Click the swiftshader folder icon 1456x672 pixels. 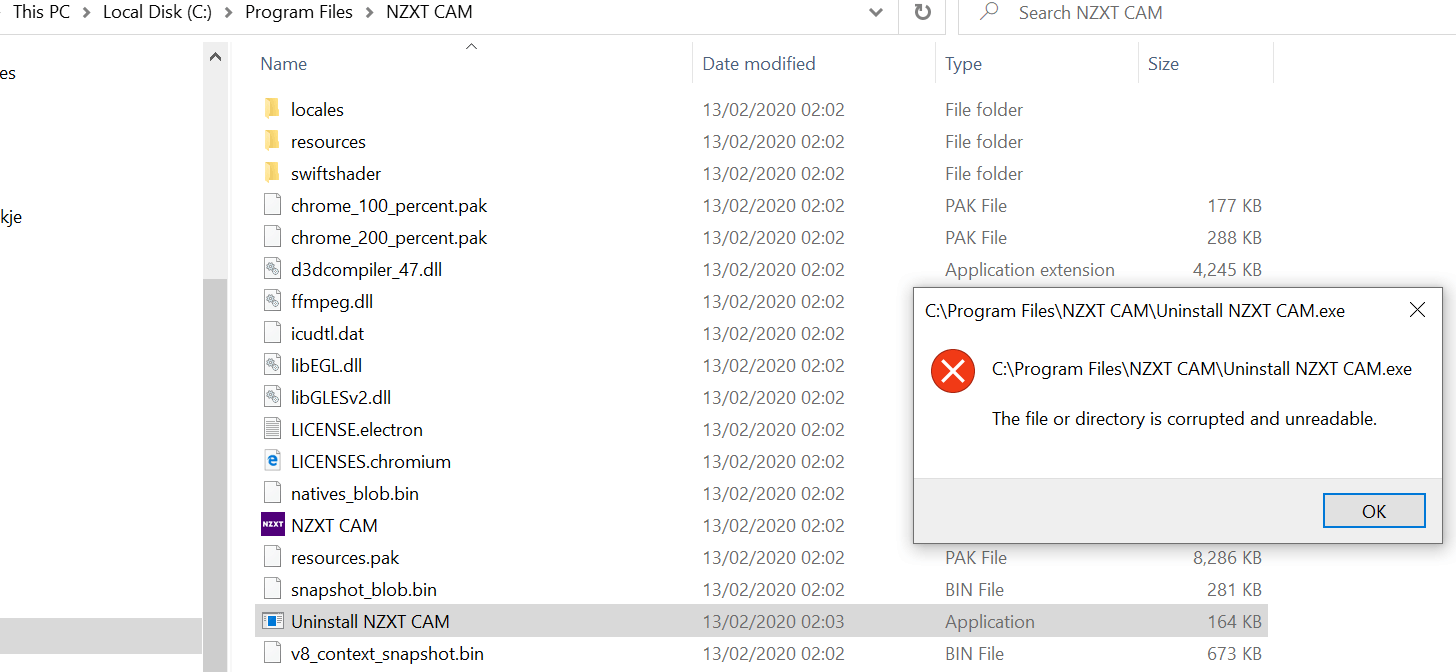(x=272, y=173)
